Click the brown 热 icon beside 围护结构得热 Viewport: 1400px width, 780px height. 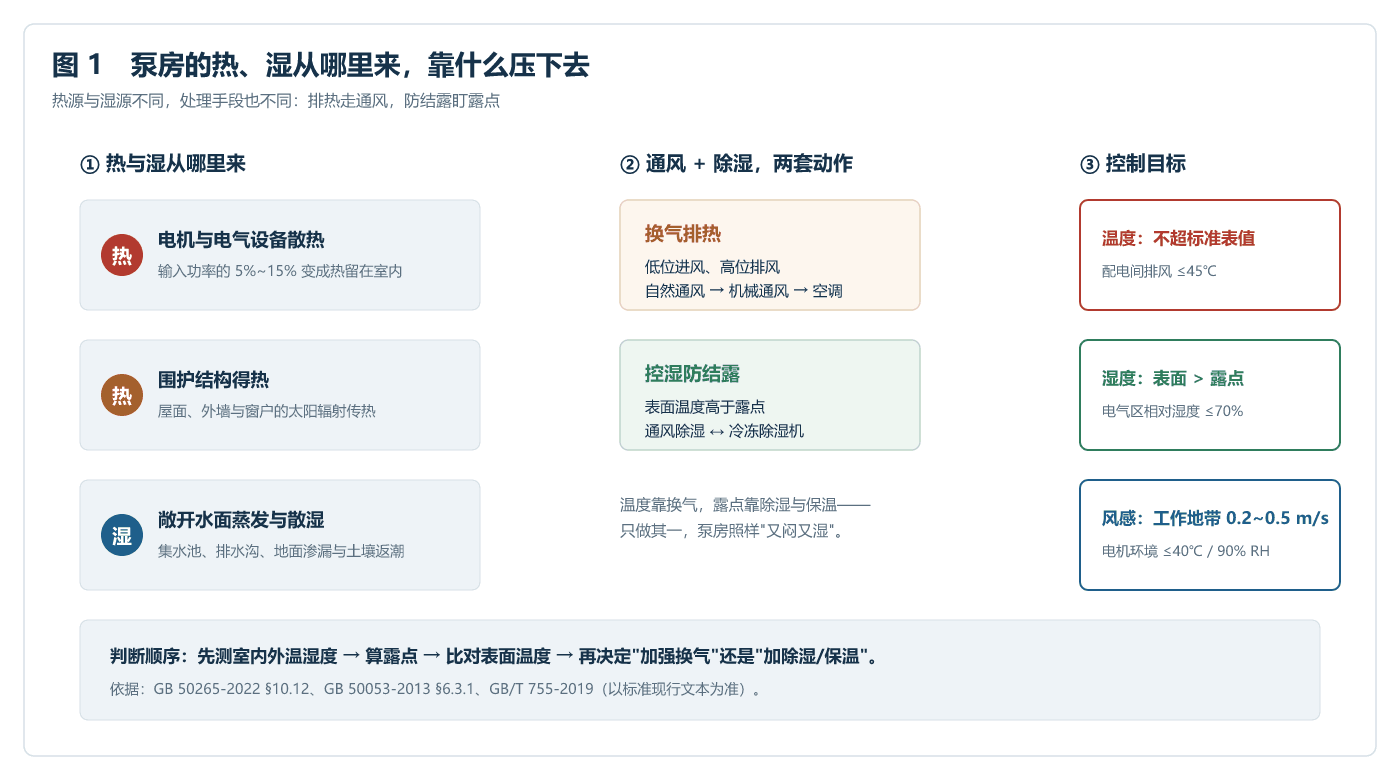pyautogui.click(x=122, y=396)
